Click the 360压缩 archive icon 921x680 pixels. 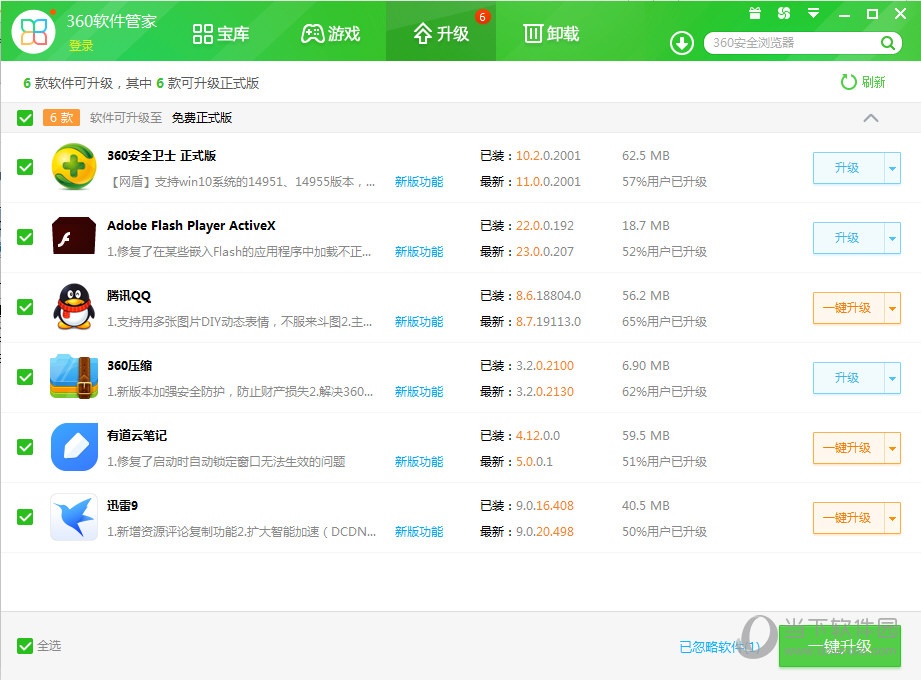click(x=73, y=377)
